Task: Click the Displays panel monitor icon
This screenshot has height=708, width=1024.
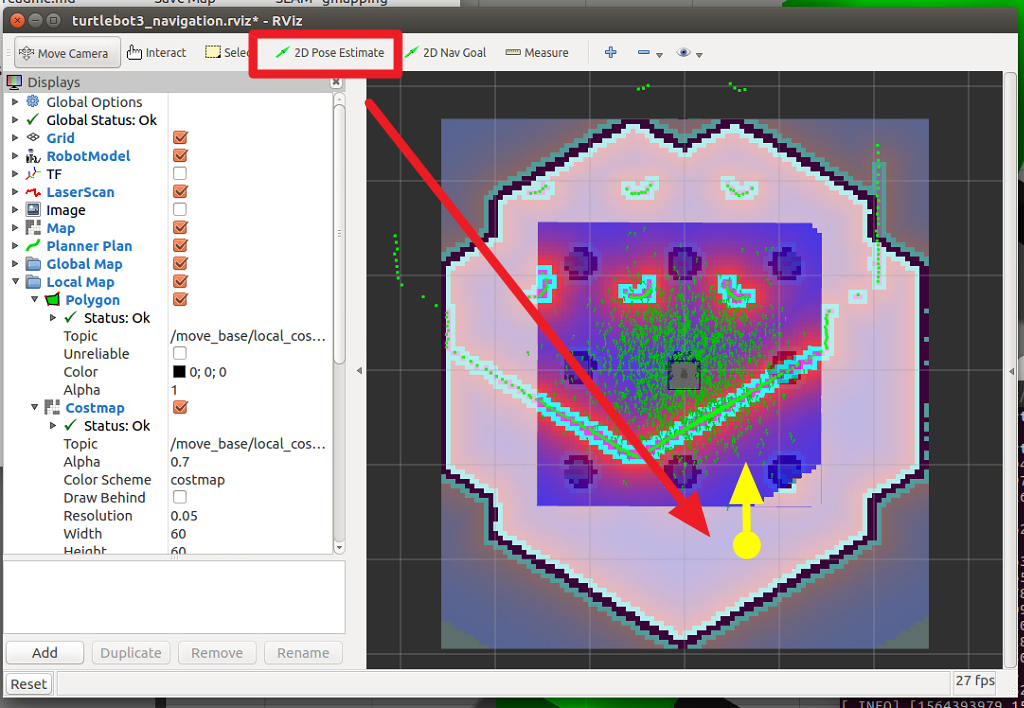Action: [x=14, y=82]
